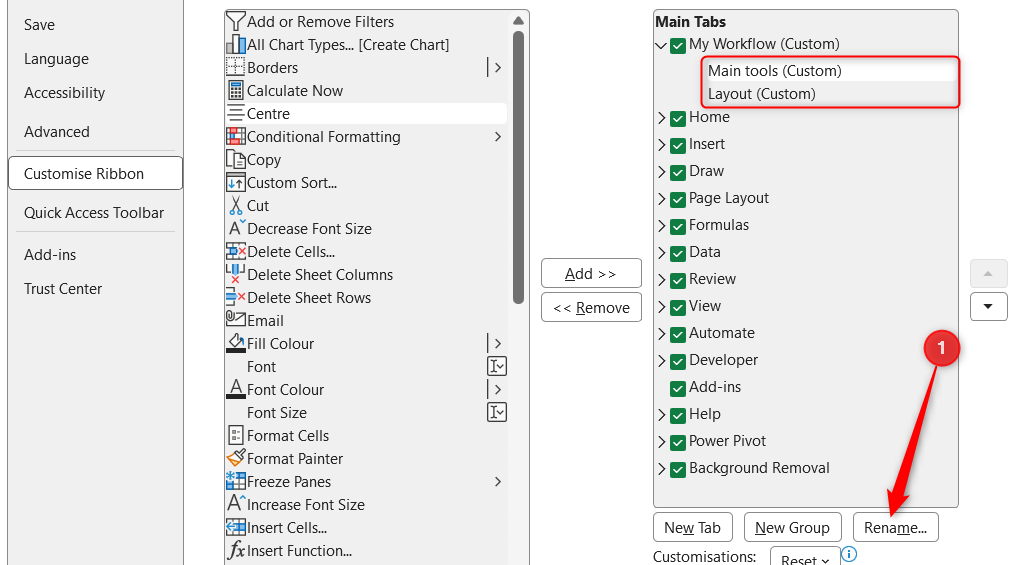
Task: Uncheck the Insert tab checkbox
Action: coord(678,146)
